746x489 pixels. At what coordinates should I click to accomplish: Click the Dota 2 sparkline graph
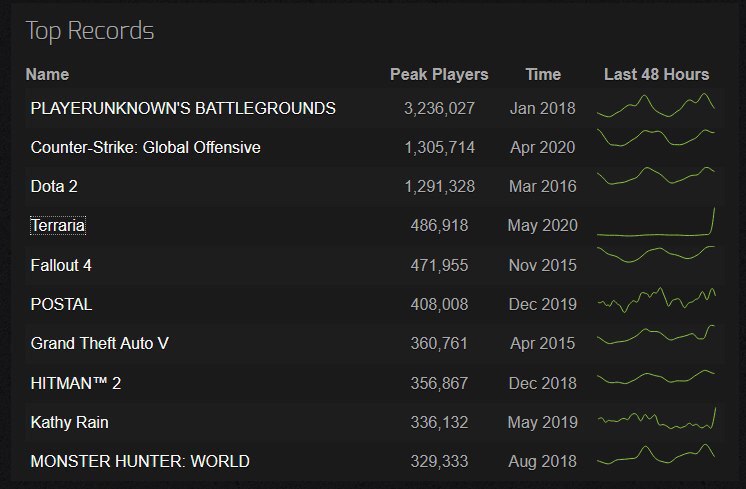pyautogui.click(x=656, y=176)
